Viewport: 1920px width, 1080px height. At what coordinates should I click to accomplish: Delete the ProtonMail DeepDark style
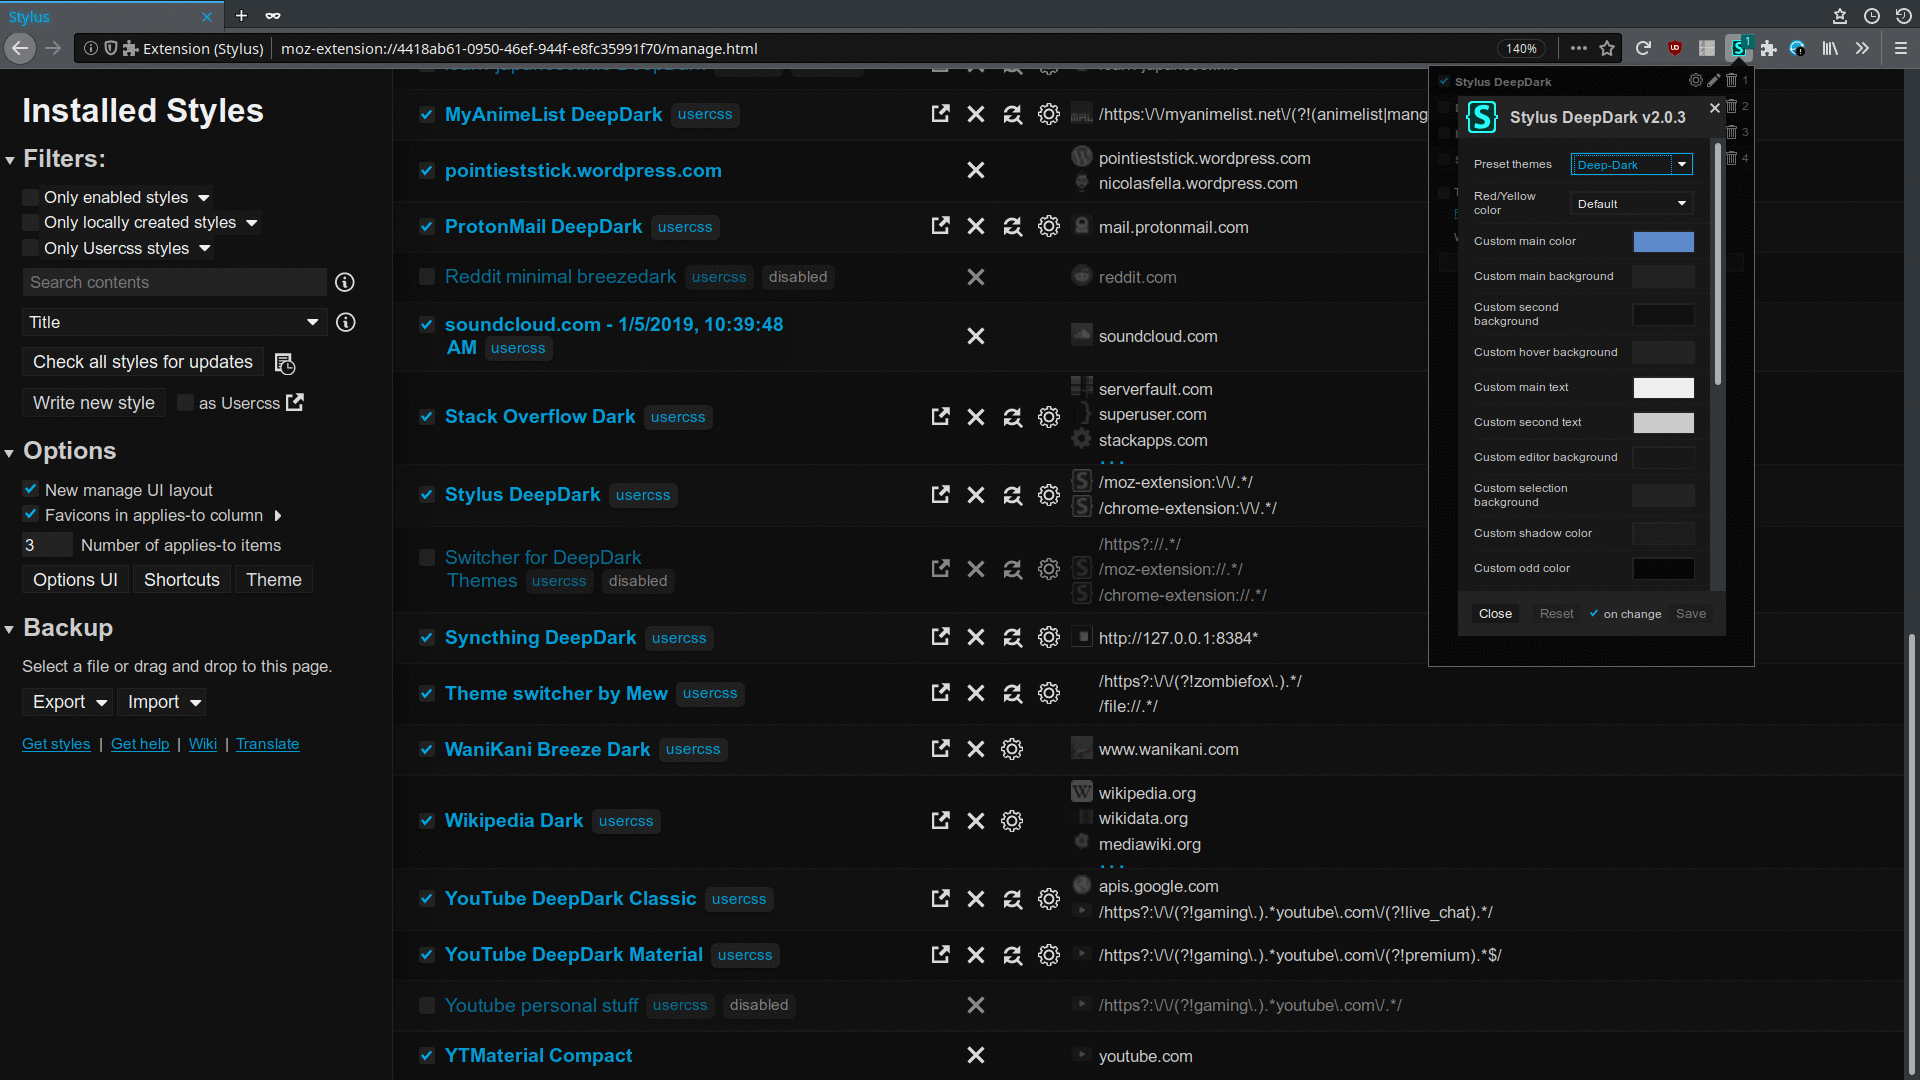pyautogui.click(x=976, y=227)
